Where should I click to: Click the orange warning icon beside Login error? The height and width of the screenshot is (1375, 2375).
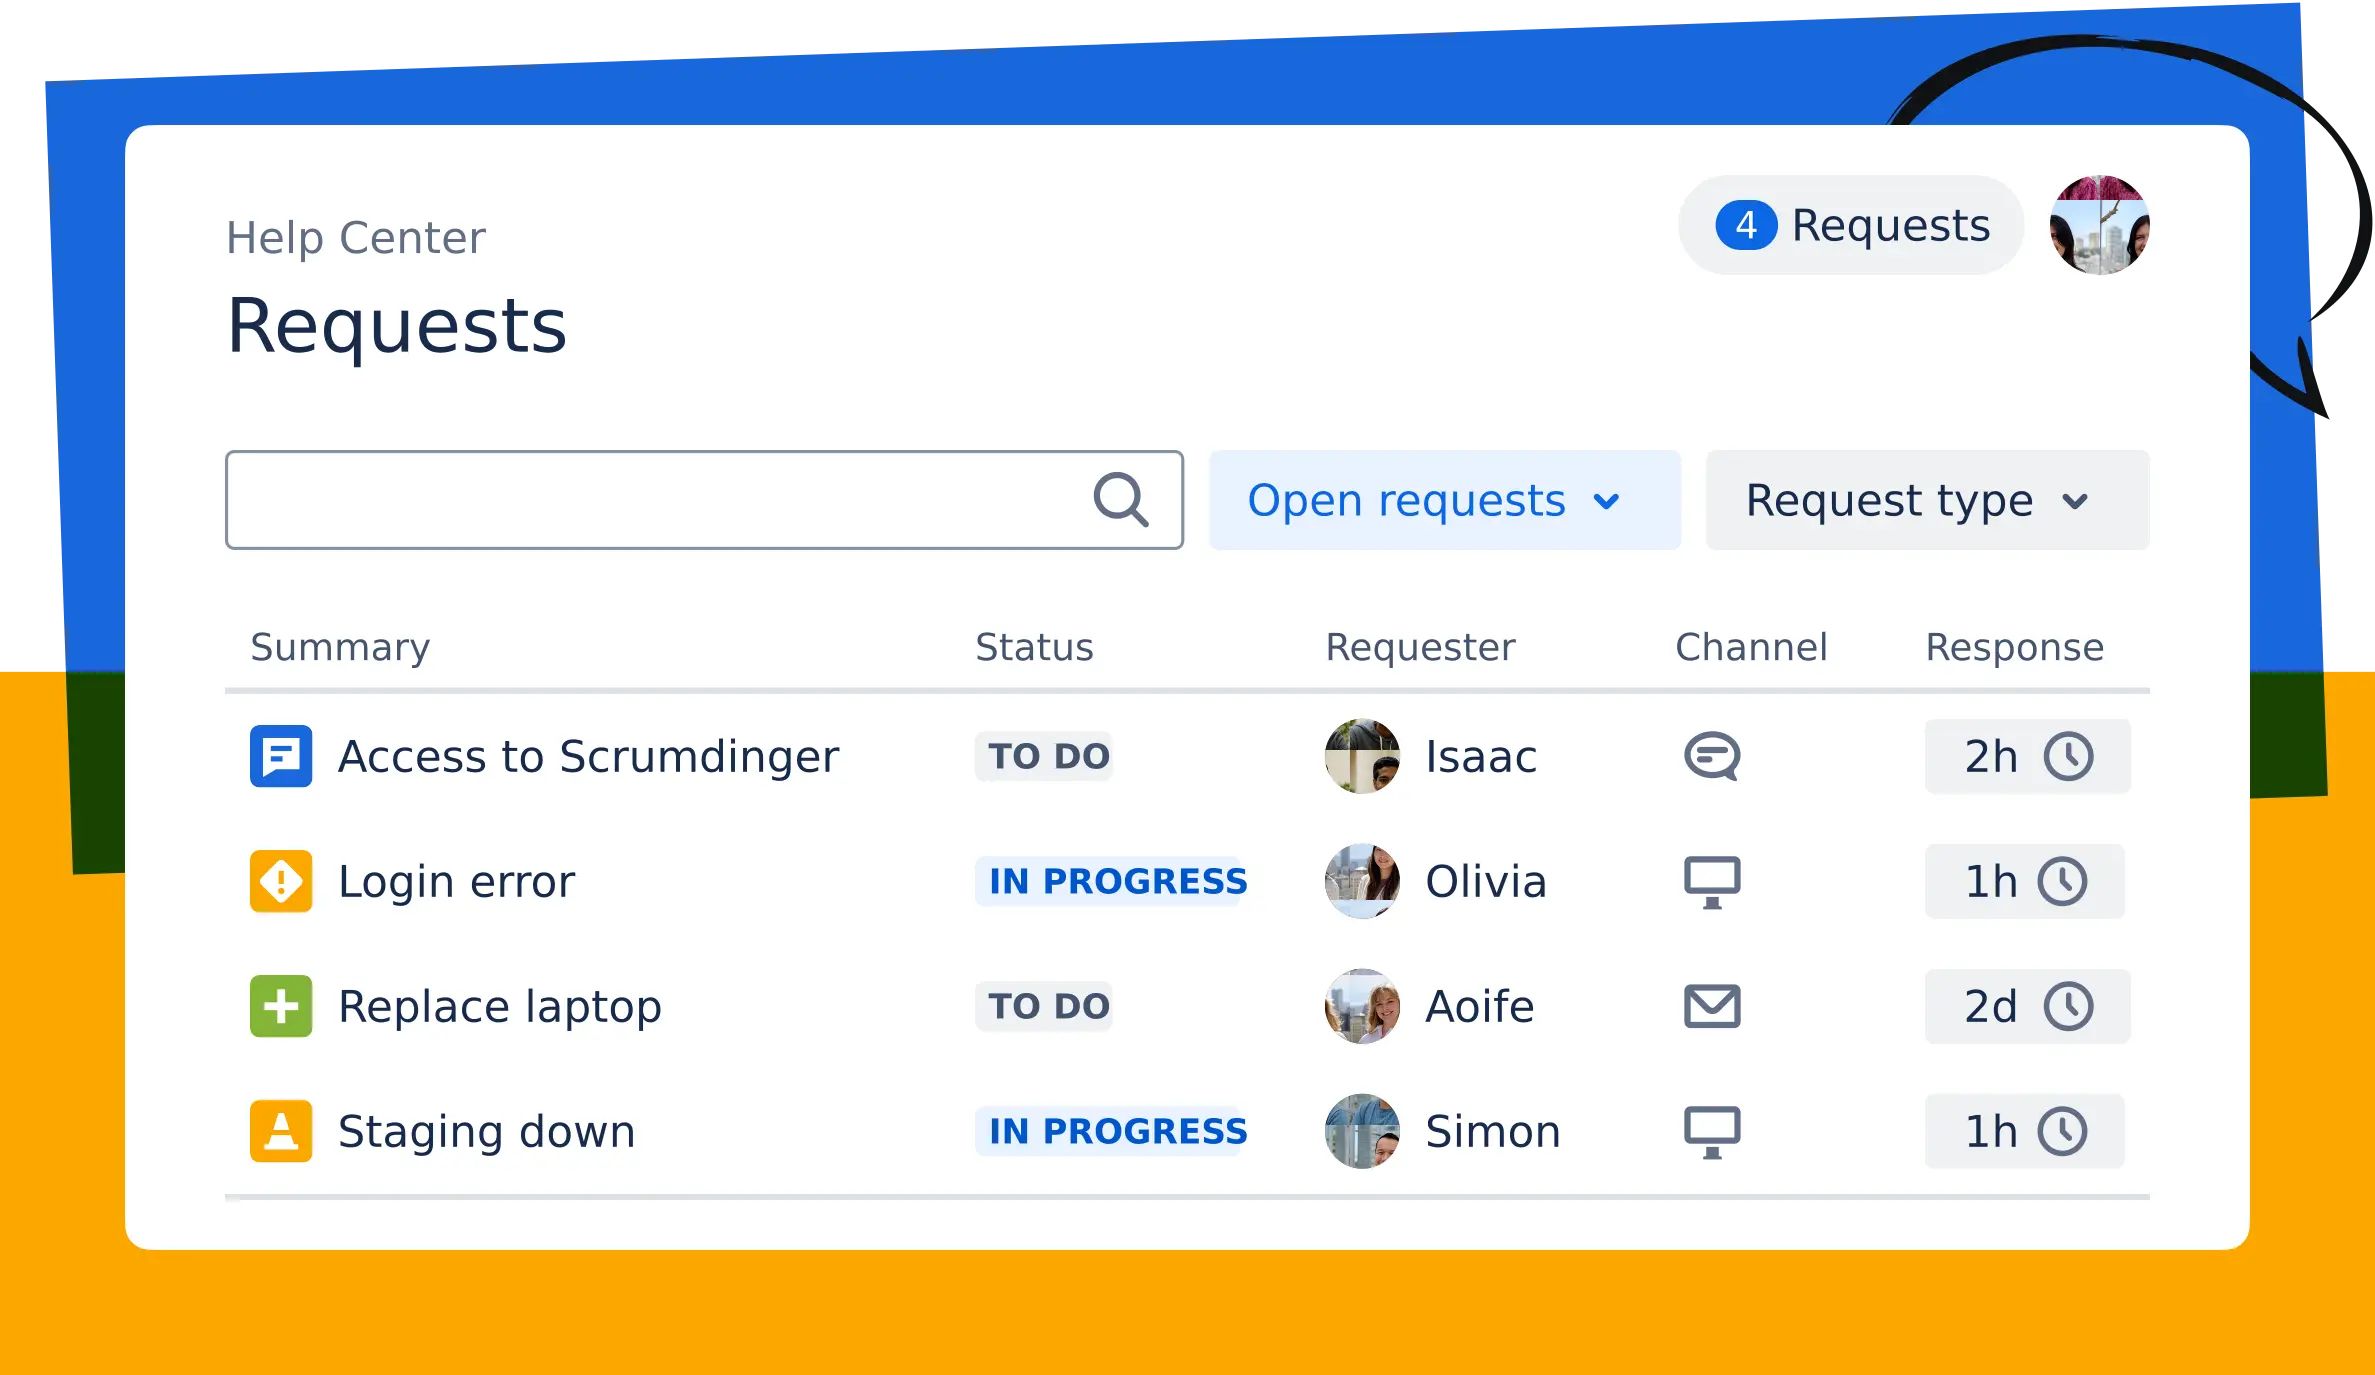(281, 881)
